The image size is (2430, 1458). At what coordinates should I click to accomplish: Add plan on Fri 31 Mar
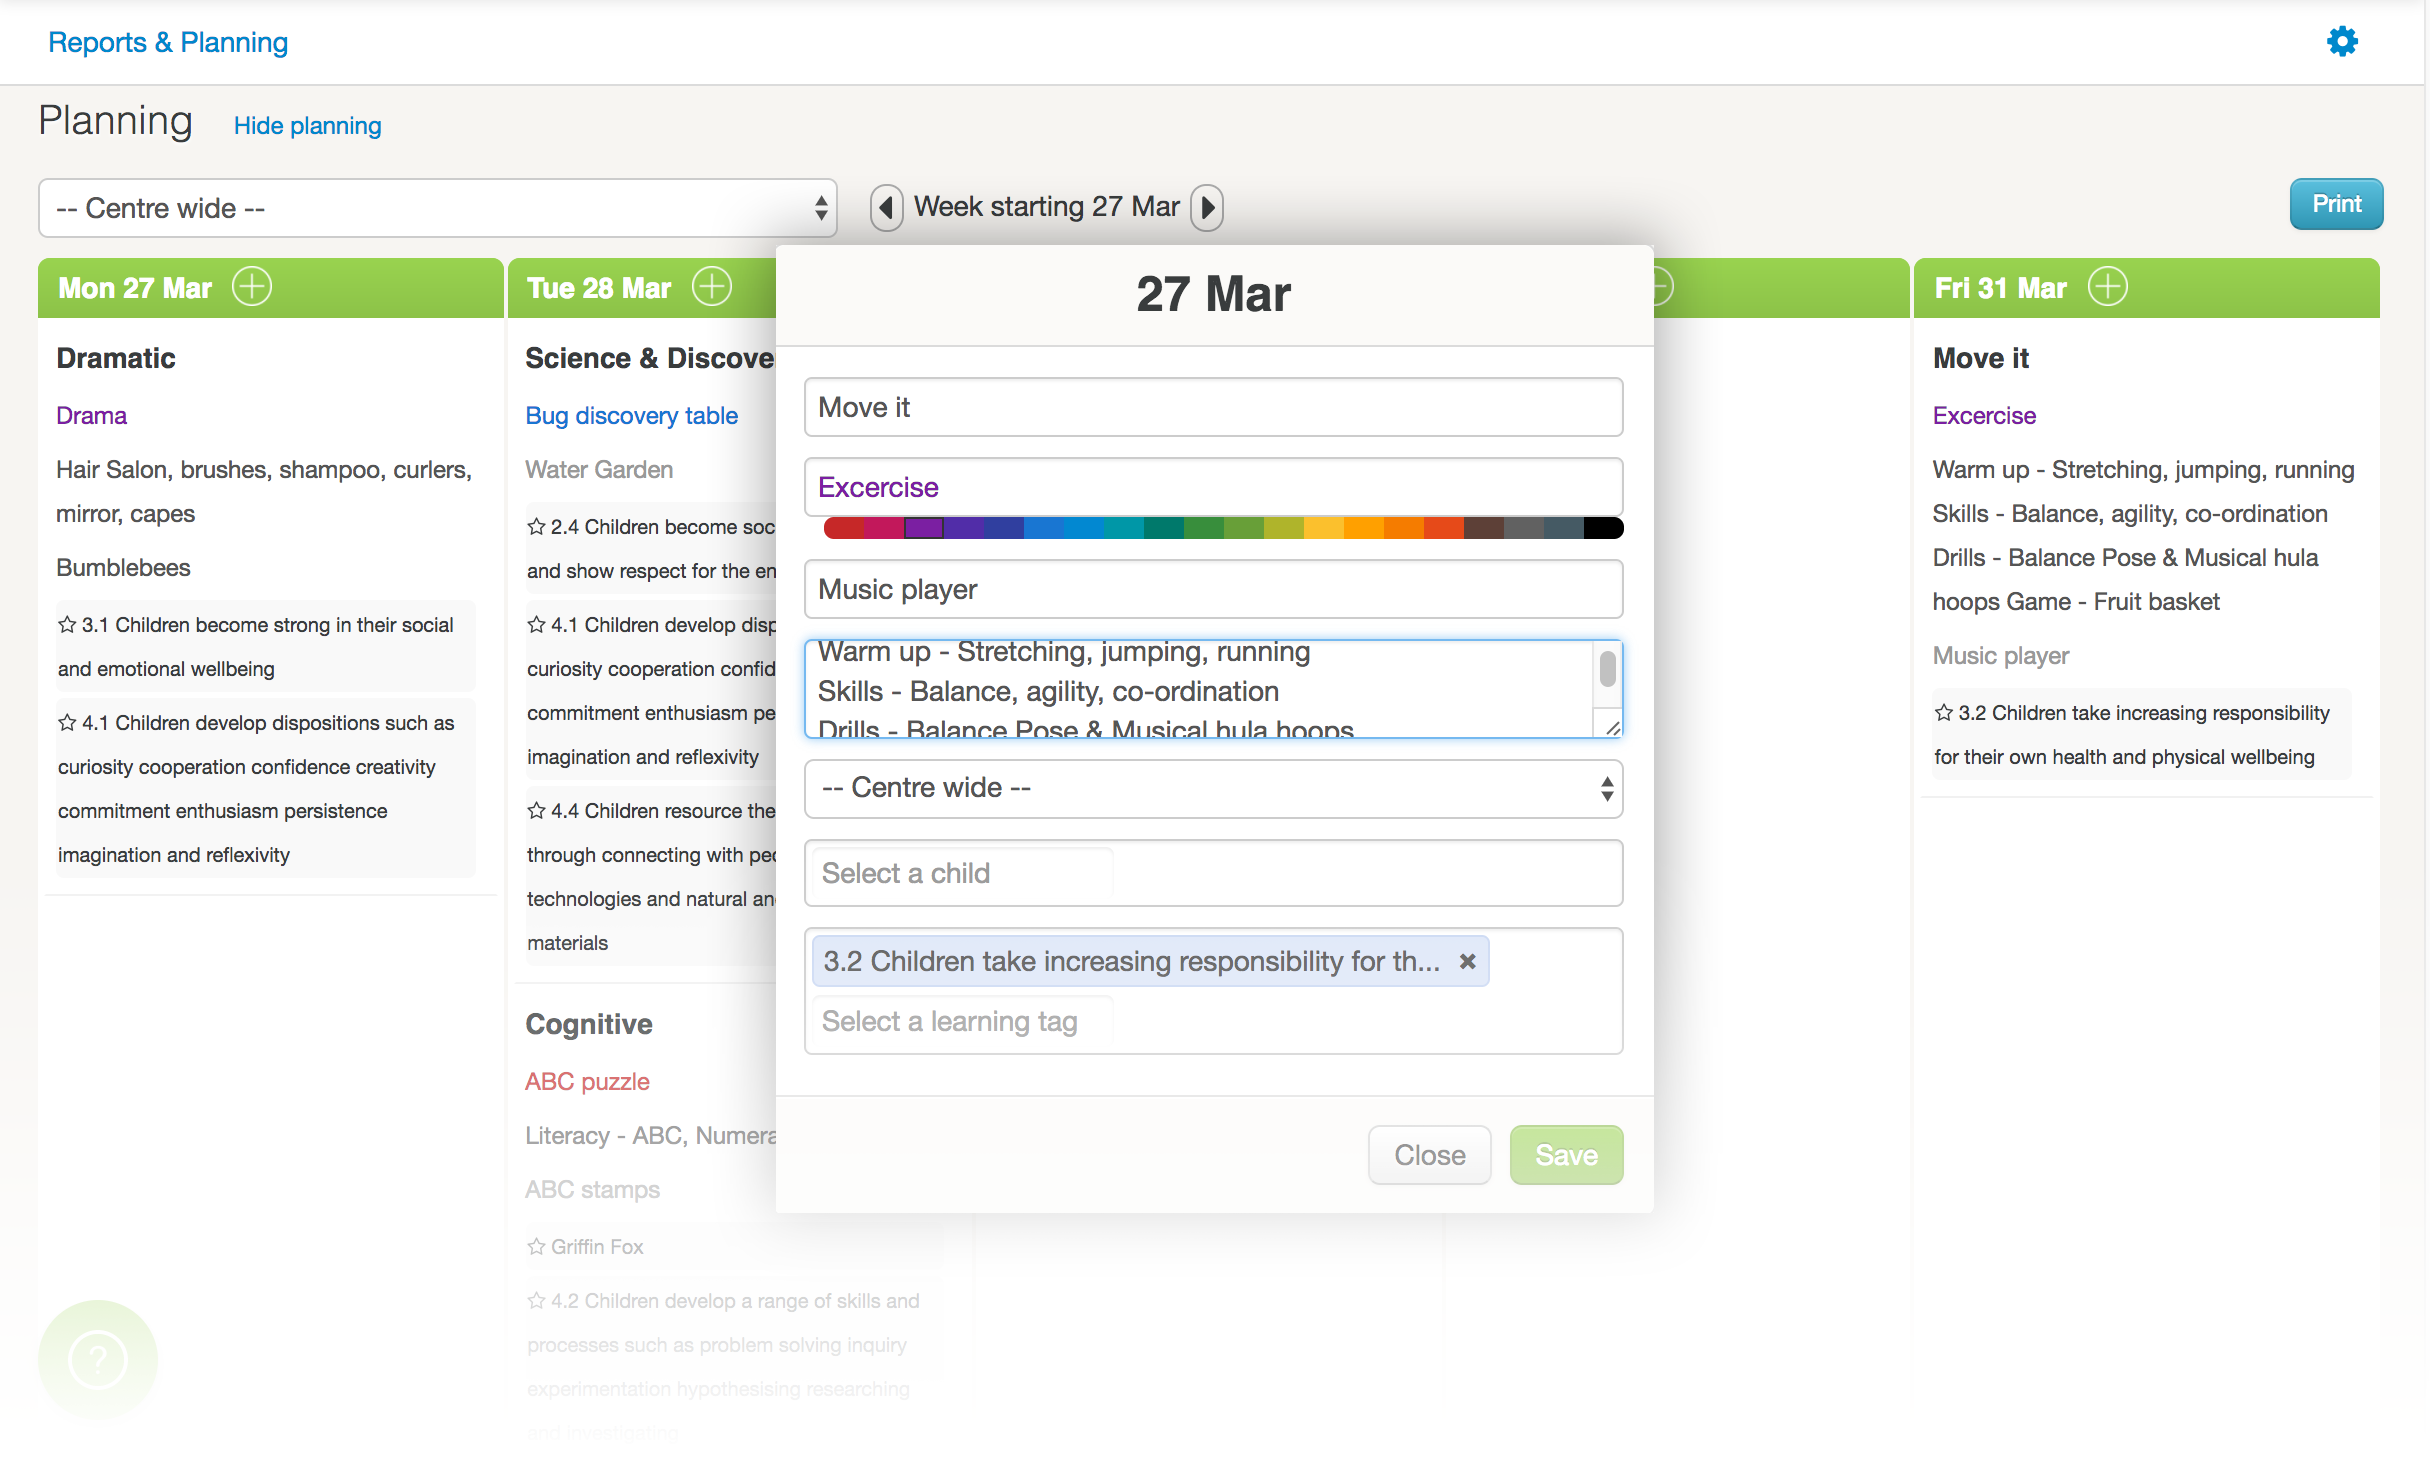tap(2107, 287)
